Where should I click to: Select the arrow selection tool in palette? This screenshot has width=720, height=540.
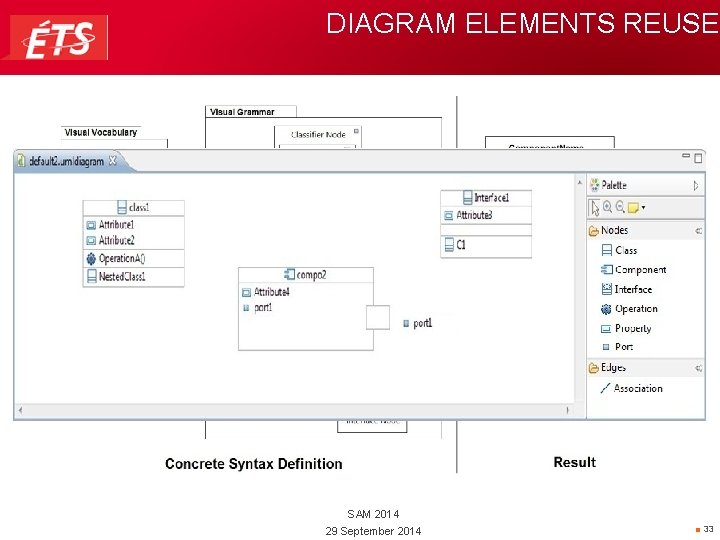[595, 208]
